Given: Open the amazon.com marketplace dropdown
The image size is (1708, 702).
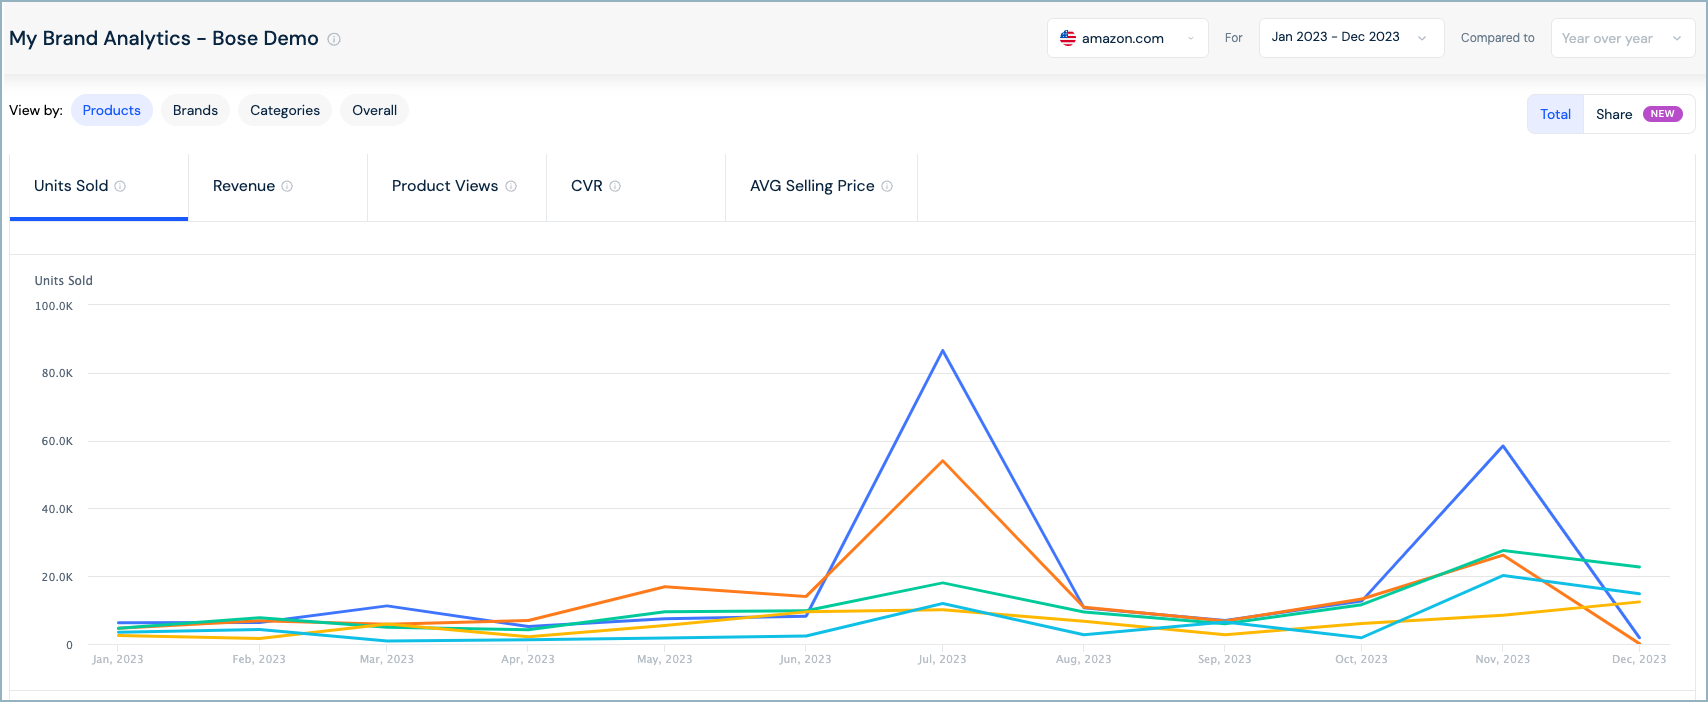Looking at the screenshot, I should click(1128, 38).
